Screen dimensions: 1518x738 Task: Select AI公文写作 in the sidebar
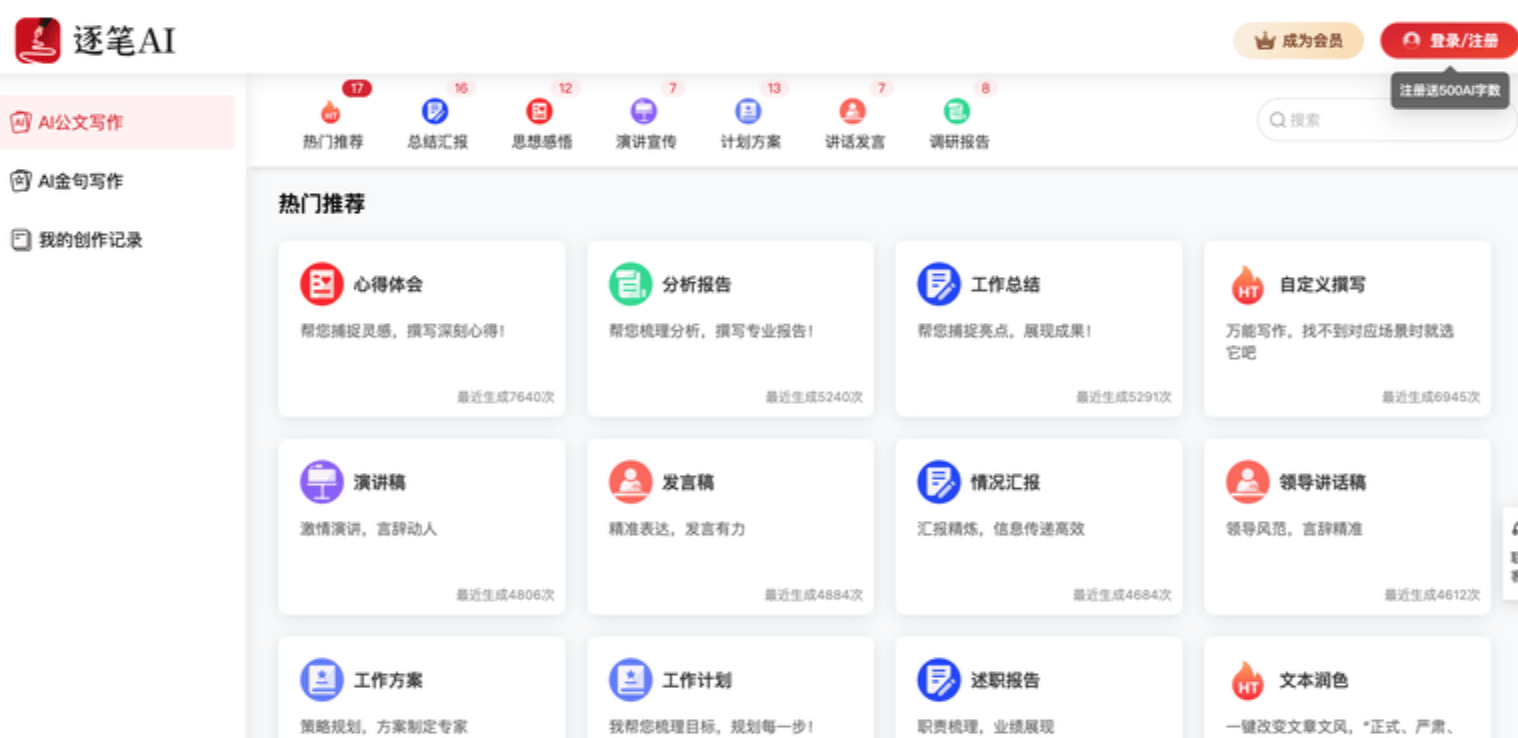tap(80, 122)
